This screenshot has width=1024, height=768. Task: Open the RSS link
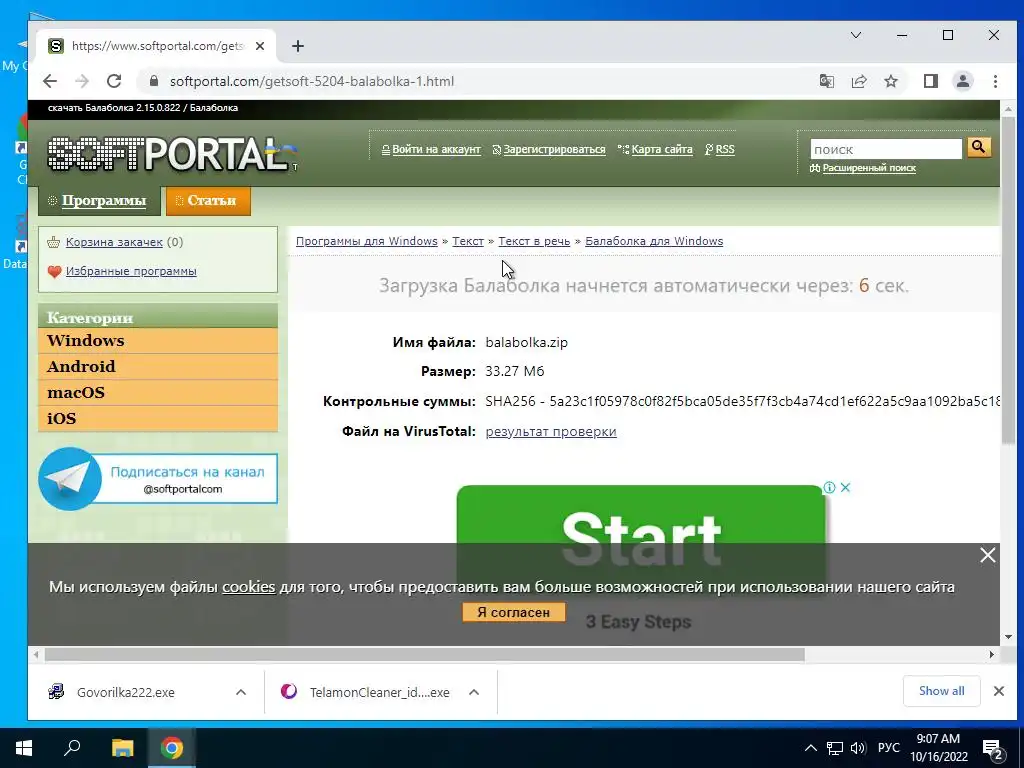[x=725, y=150]
